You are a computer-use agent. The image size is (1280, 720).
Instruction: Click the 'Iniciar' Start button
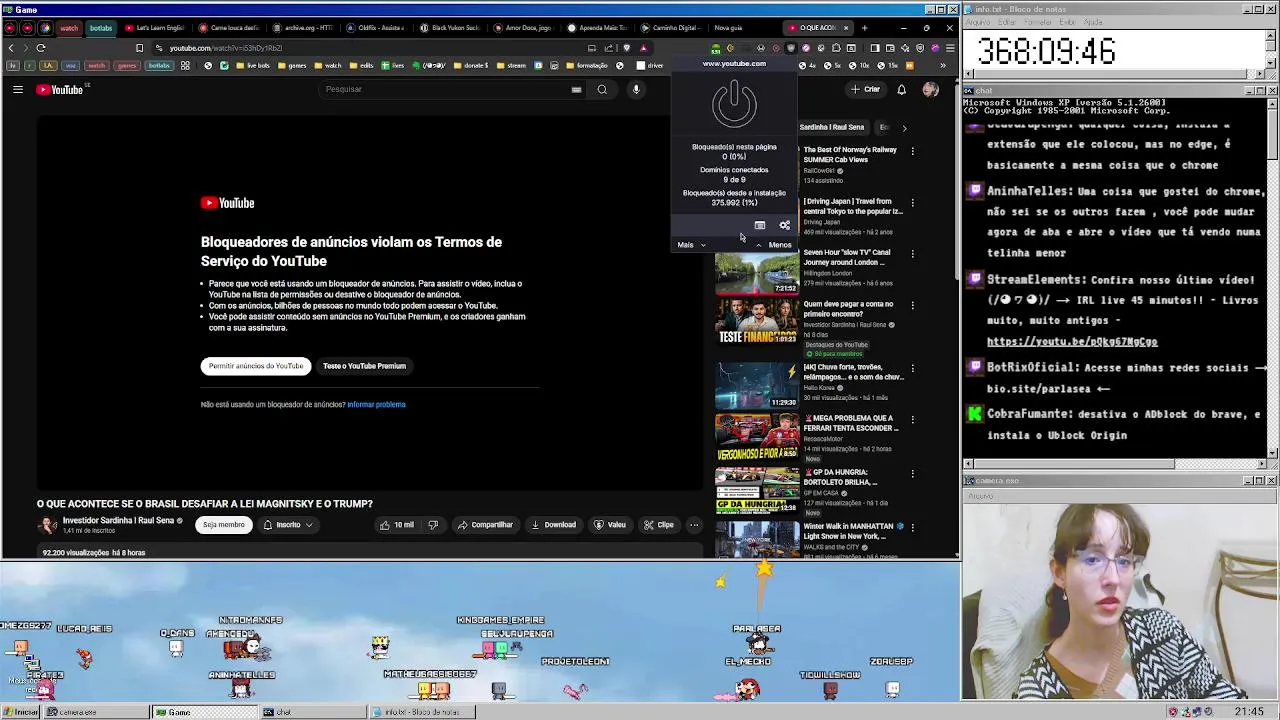pyautogui.click(x=20, y=712)
